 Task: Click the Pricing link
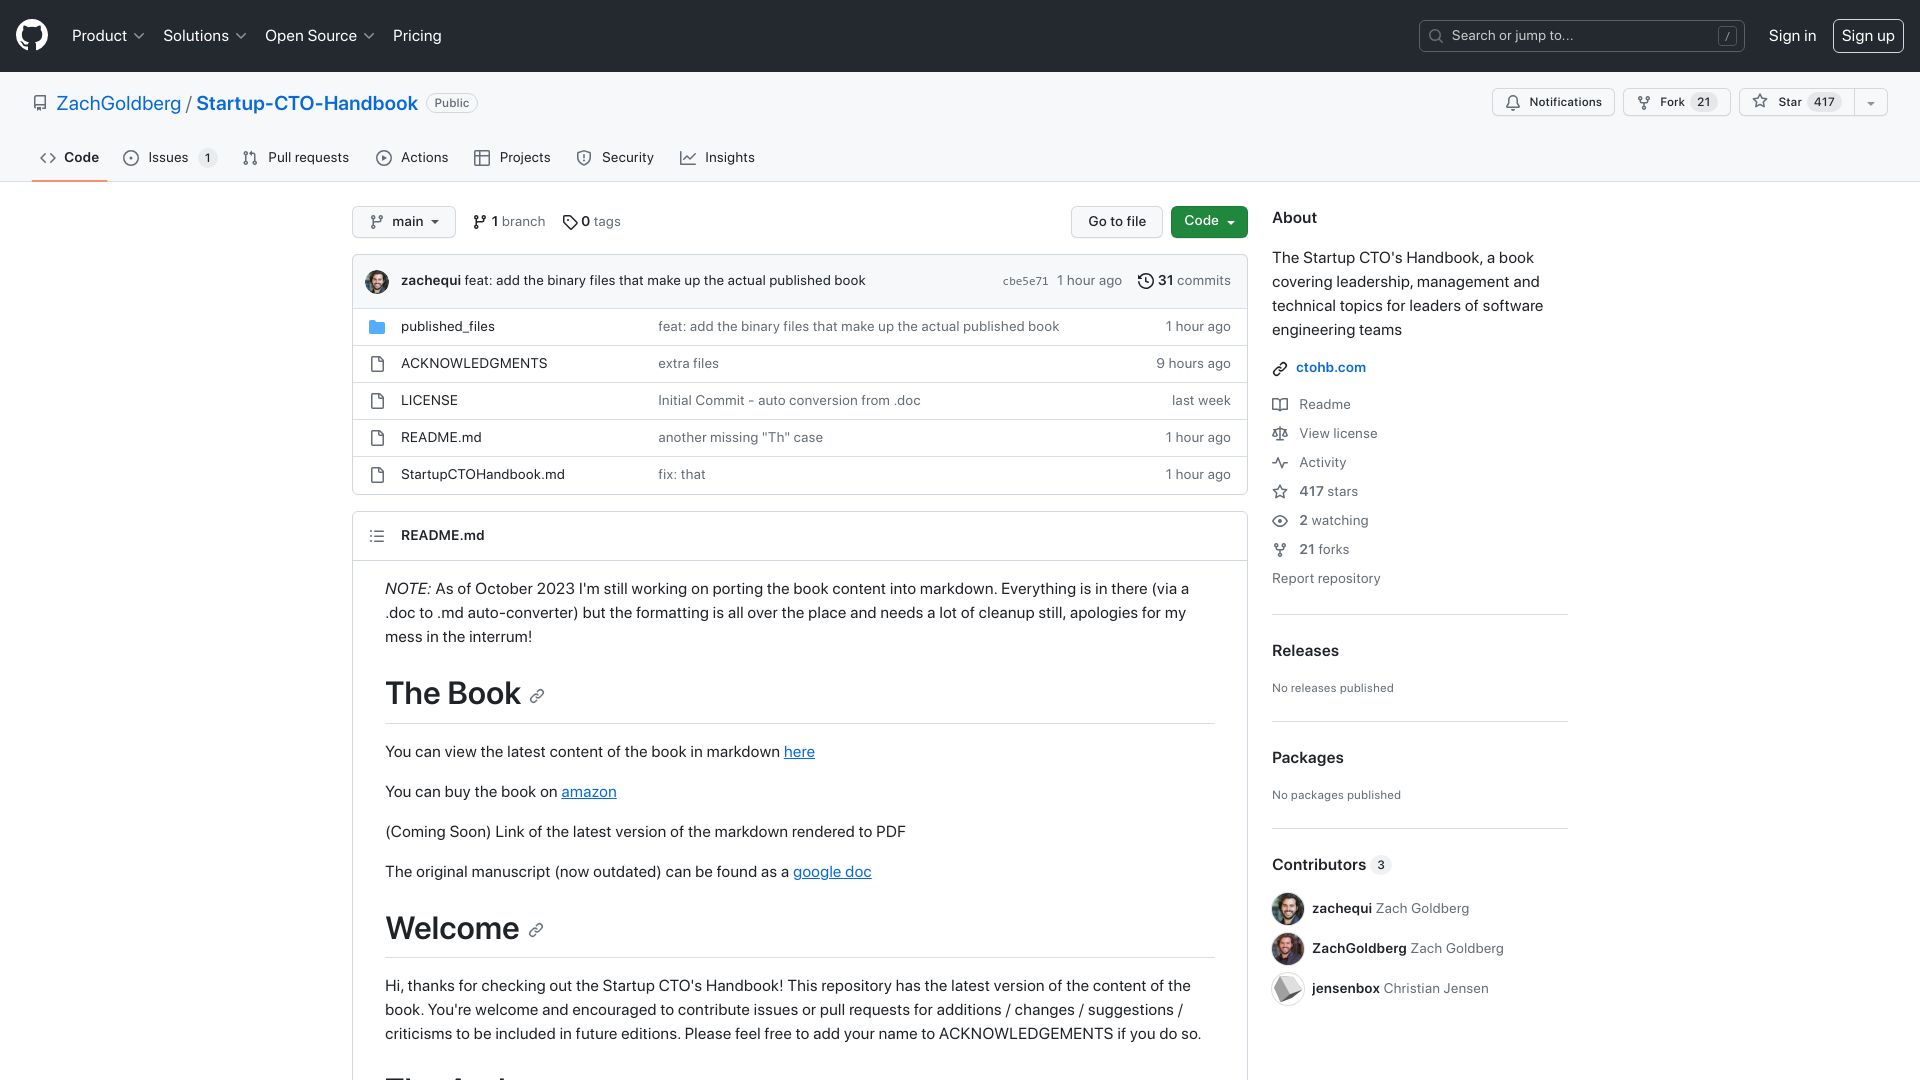pos(417,36)
